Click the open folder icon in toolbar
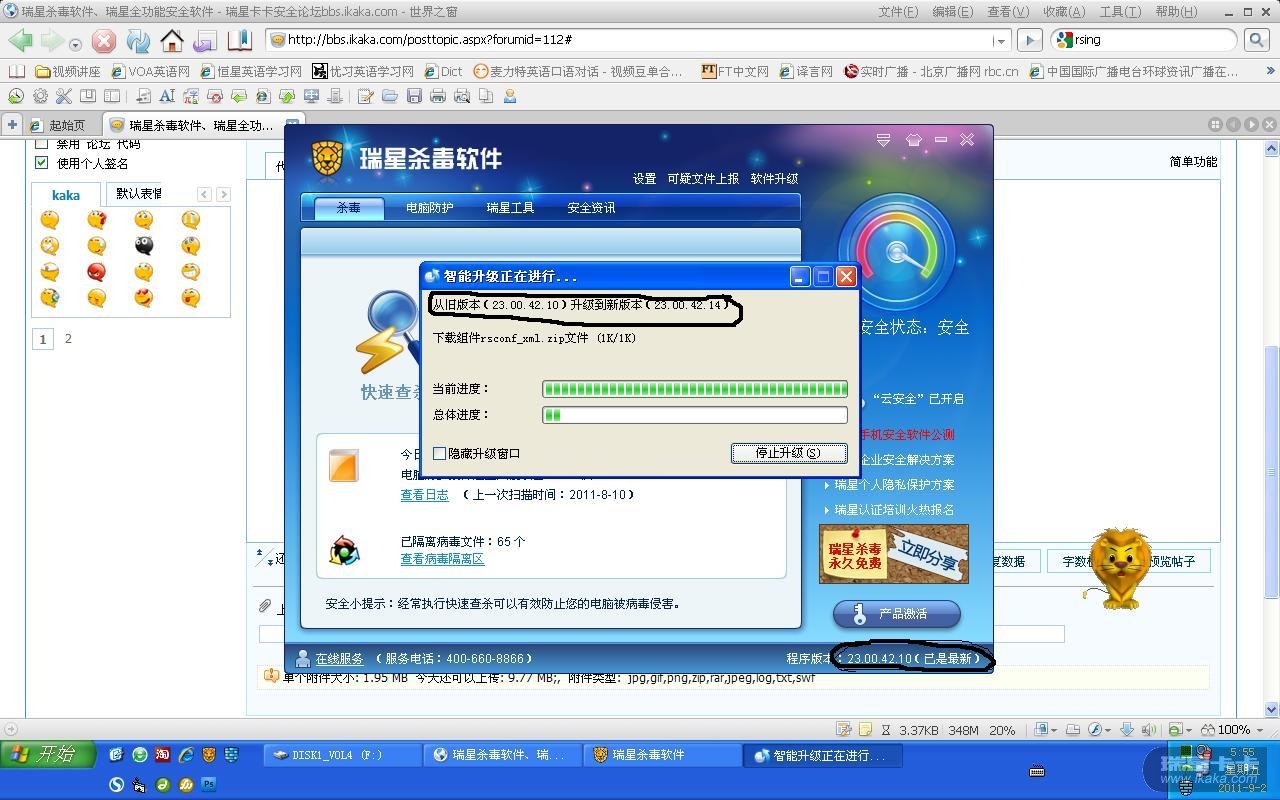The height and width of the screenshot is (800, 1280). pyautogui.click(x=390, y=96)
